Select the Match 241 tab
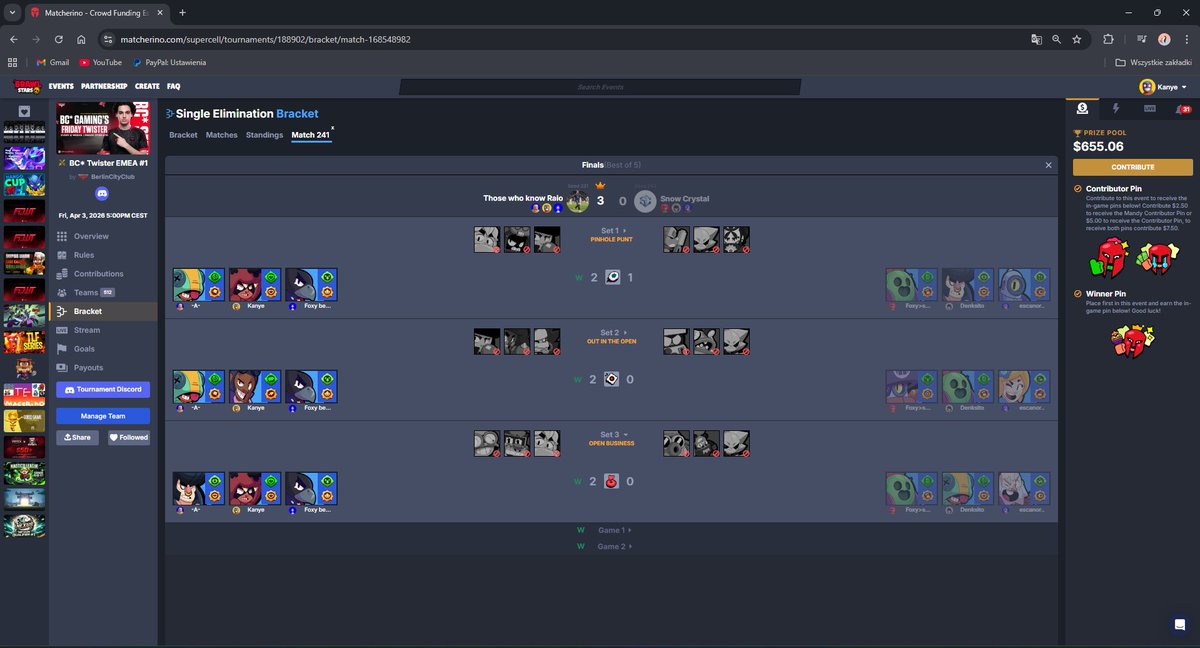 (309, 135)
